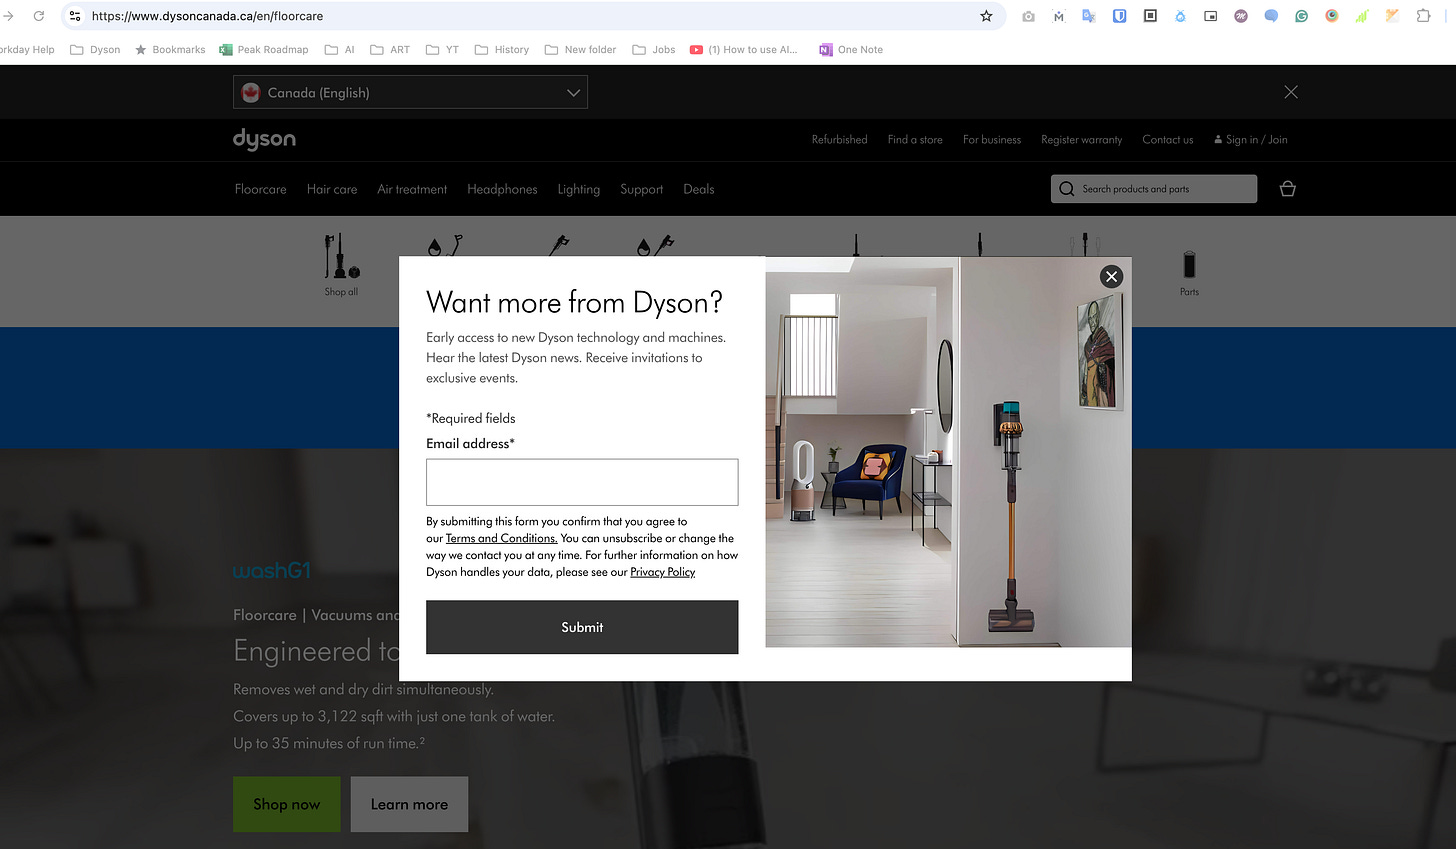Click the green bars extension icon
This screenshot has width=1456, height=849.
click(1362, 16)
